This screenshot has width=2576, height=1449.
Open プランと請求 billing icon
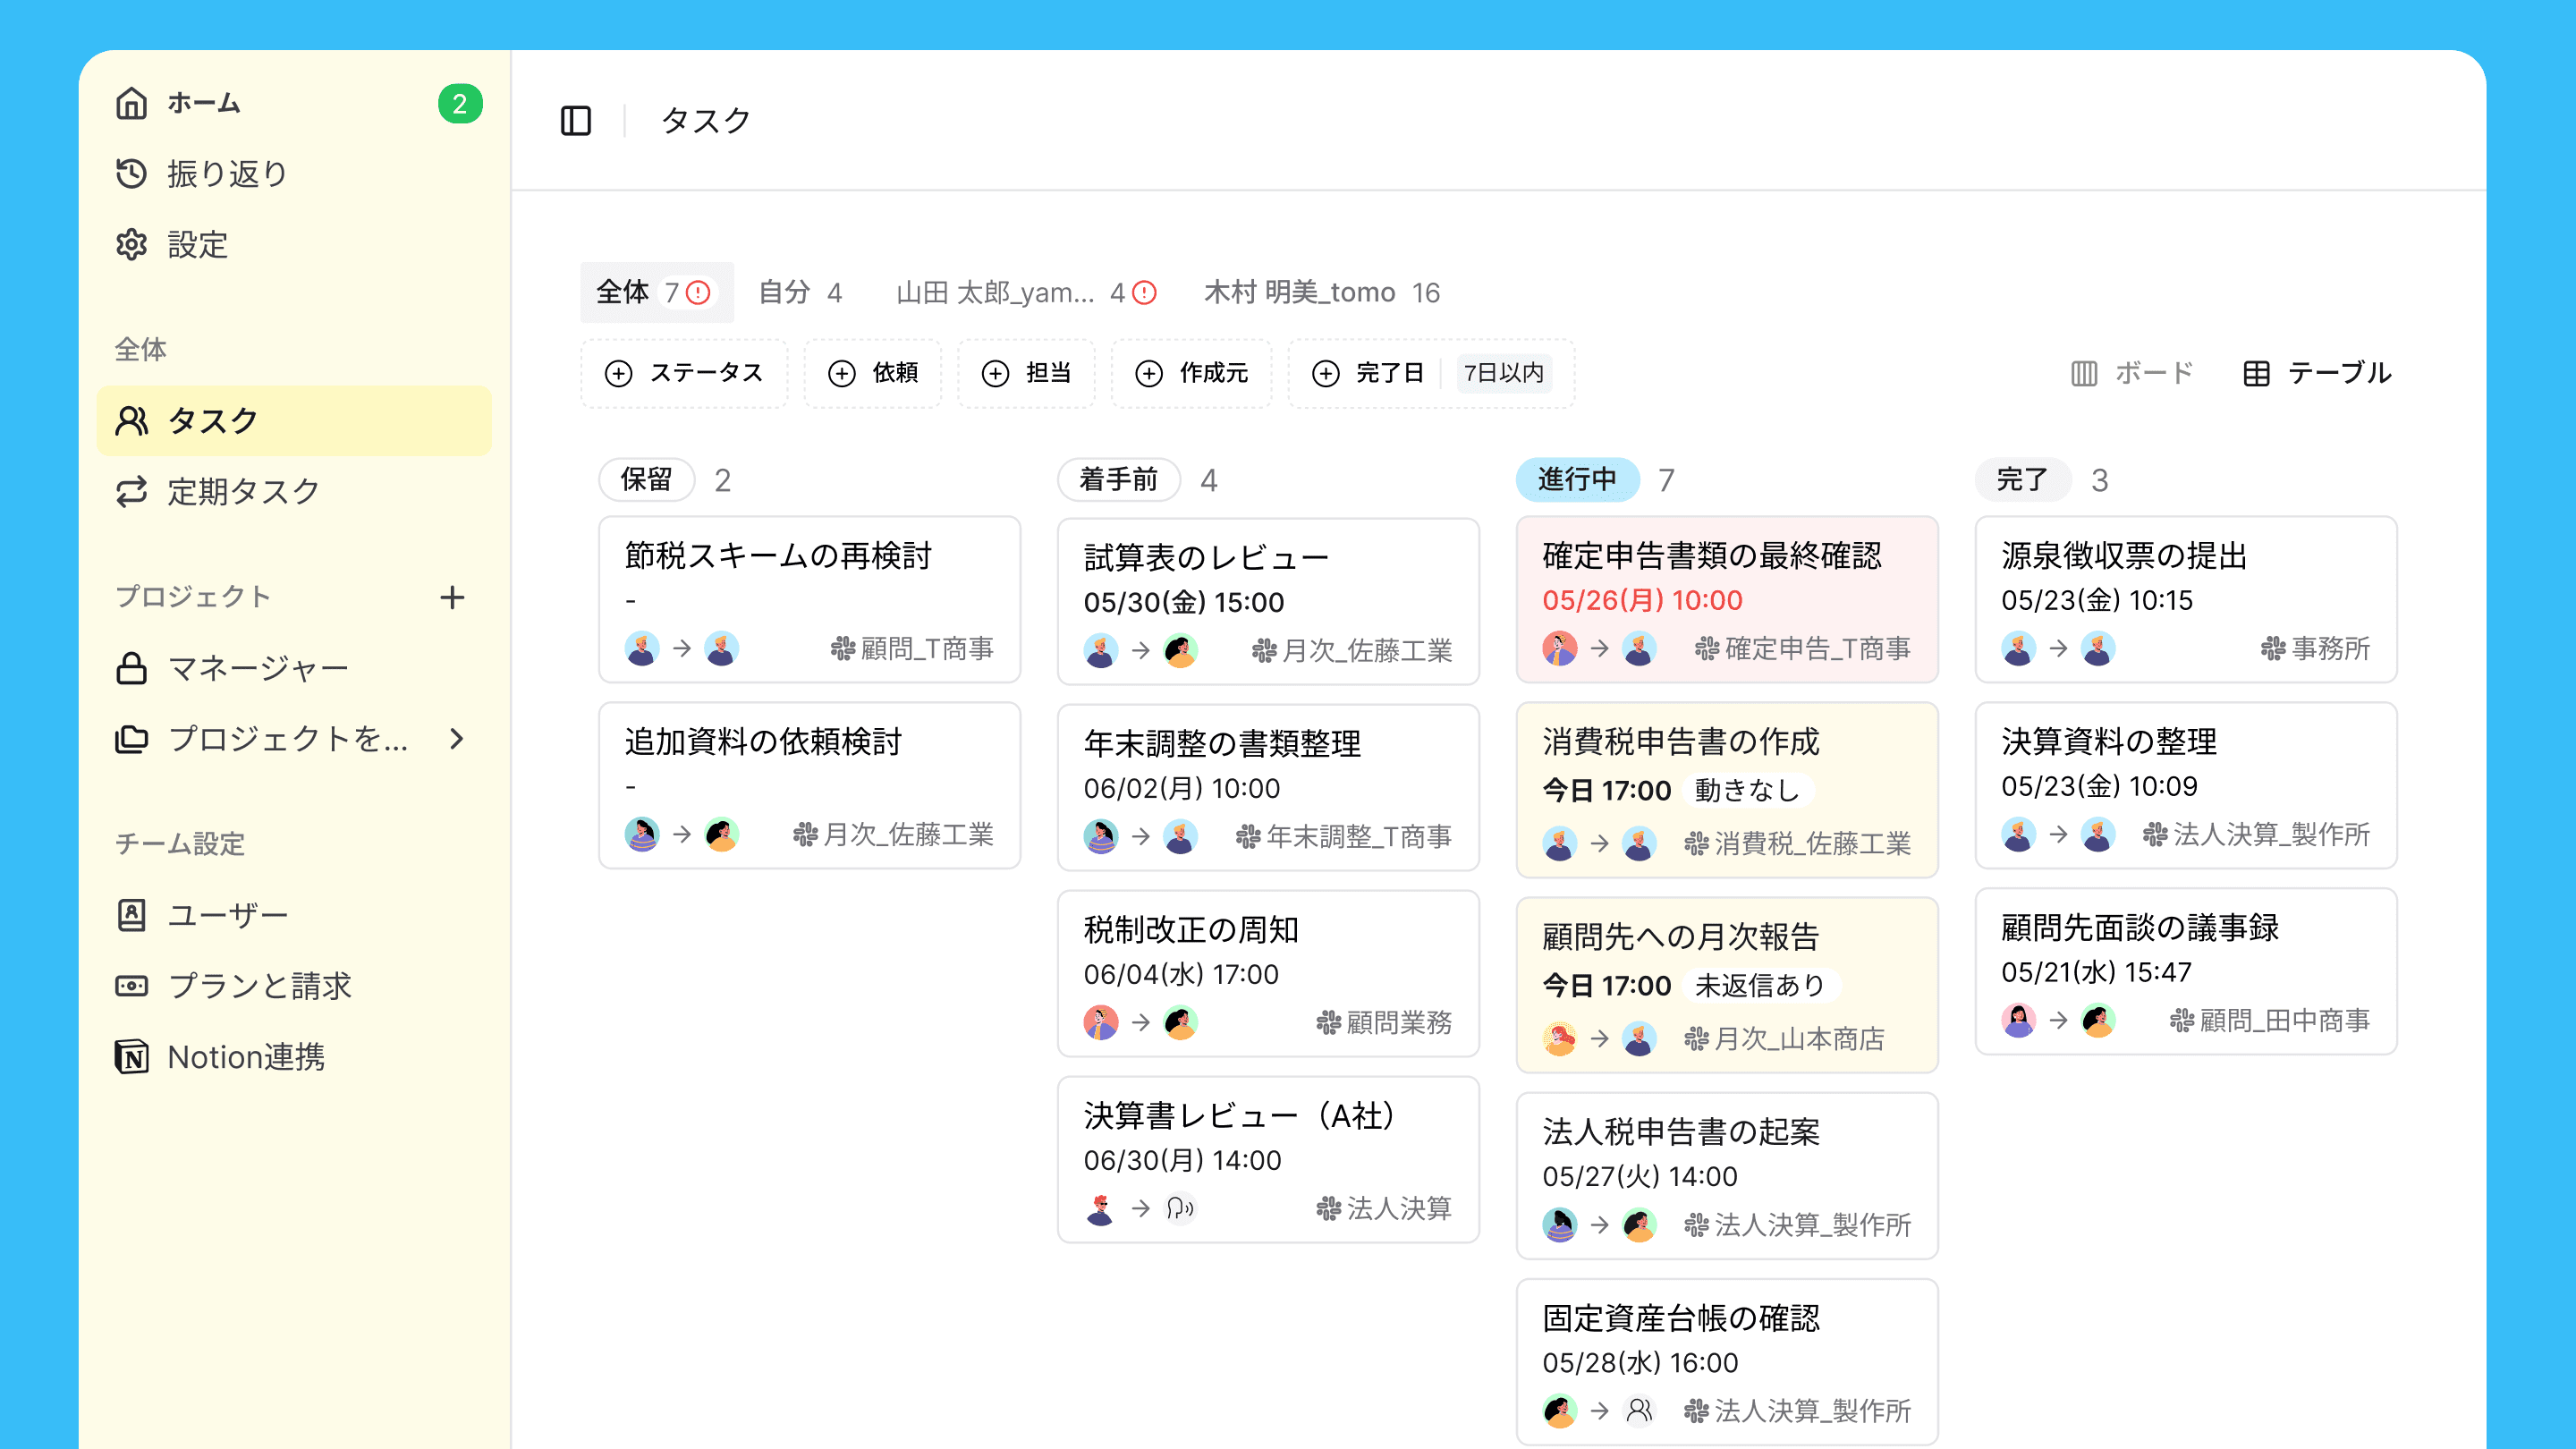tap(131, 986)
